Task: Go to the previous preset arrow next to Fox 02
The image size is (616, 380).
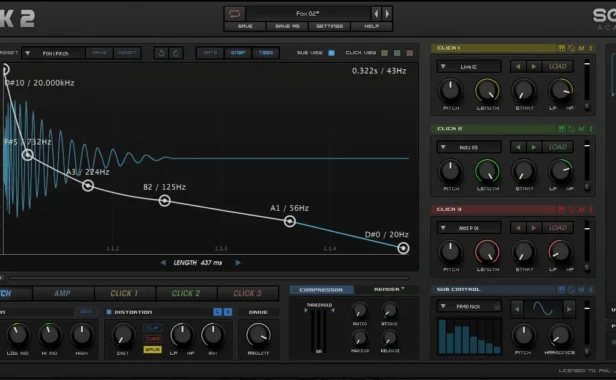Action: coord(376,14)
